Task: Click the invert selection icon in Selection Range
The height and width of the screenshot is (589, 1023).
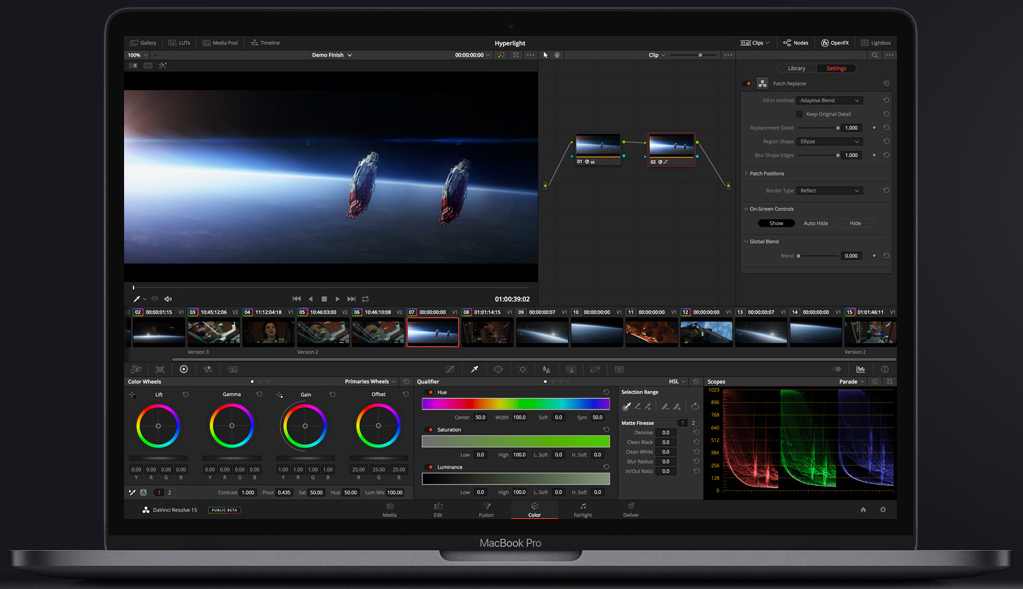Action: pyautogui.click(x=695, y=406)
